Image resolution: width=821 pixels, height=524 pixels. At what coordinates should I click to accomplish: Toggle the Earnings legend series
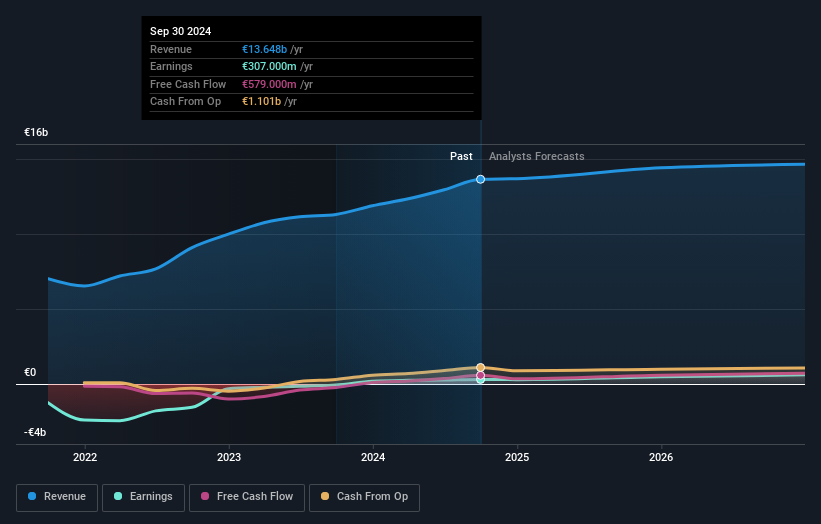[x=143, y=497]
